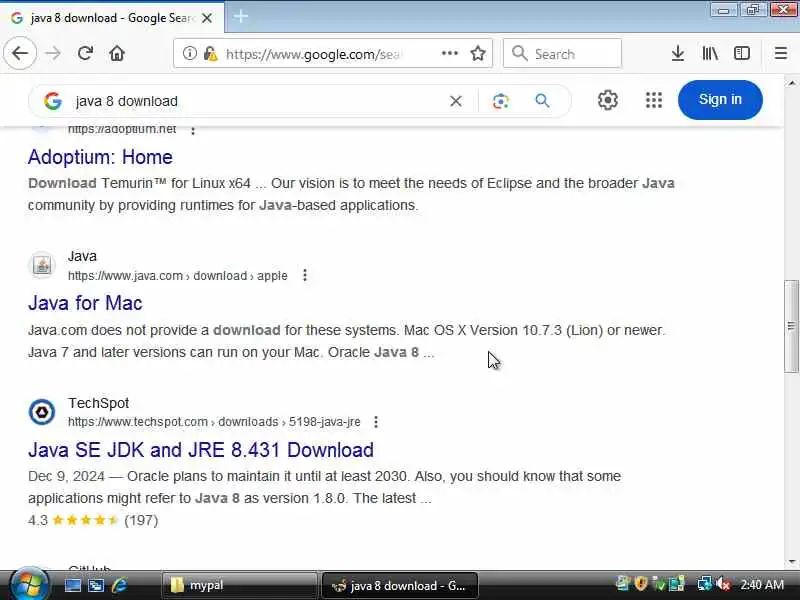Open the Firefox hamburger menu

[781, 53]
